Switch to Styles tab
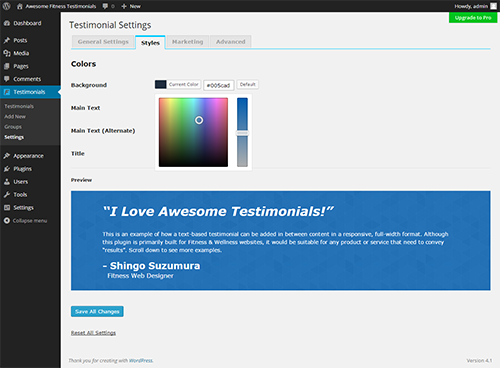This screenshot has width=500, height=368. tap(150, 43)
